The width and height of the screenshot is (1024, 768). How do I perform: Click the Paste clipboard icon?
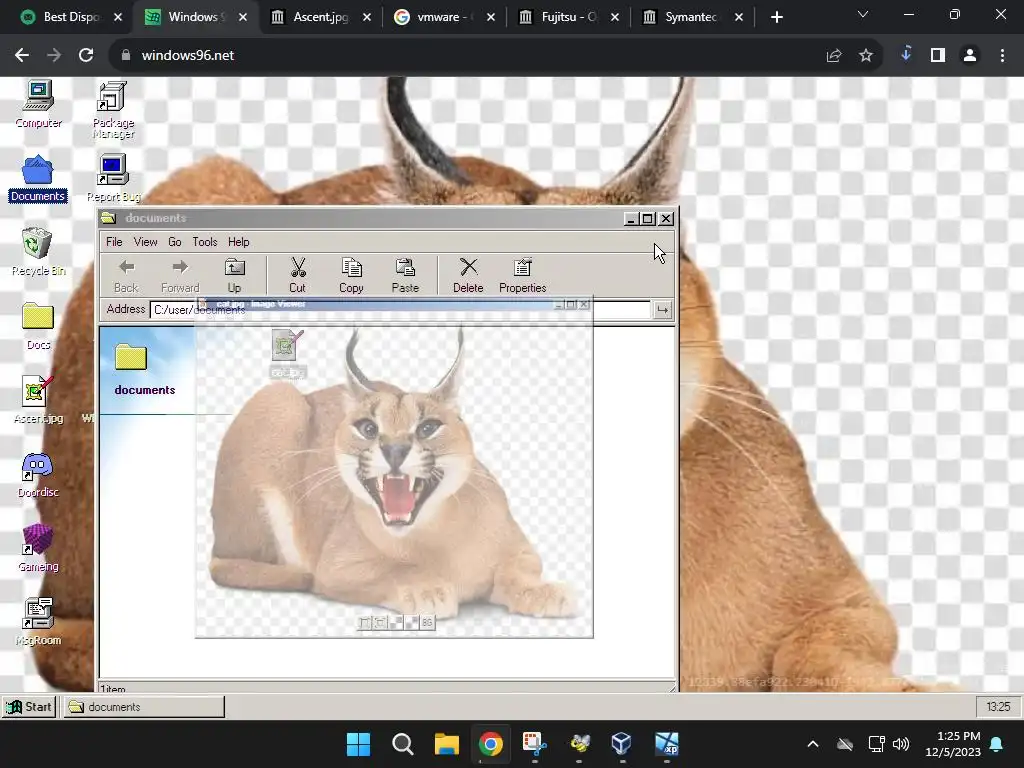point(405,276)
